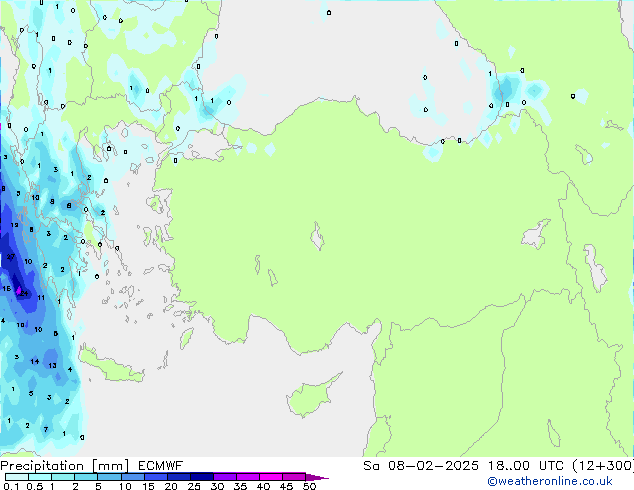Select the 0.5–1 mm legend color swatch
Viewport: 634px width, 490px height.
tap(40, 477)
